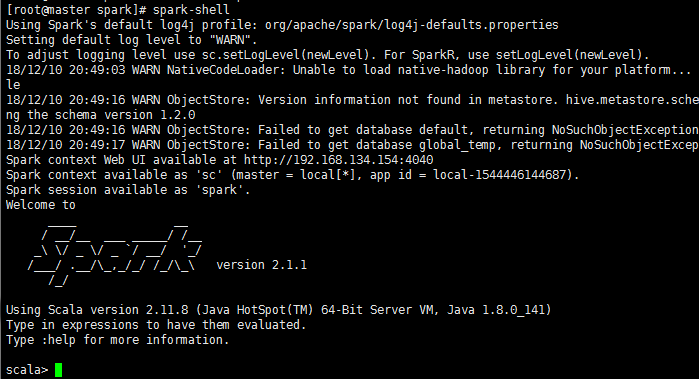Click the 'local[*]' master setting text
This screenshot has width=699, height=379.
328,175
